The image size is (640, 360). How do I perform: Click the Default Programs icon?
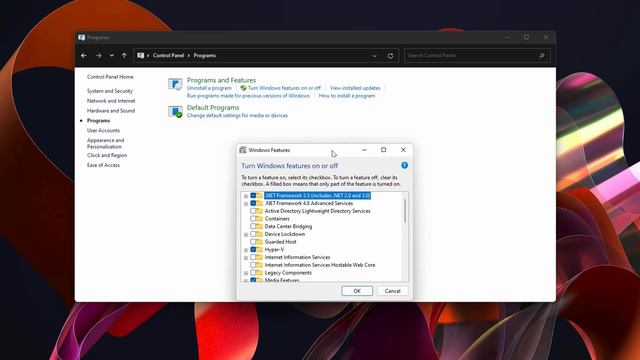point(176,111)
